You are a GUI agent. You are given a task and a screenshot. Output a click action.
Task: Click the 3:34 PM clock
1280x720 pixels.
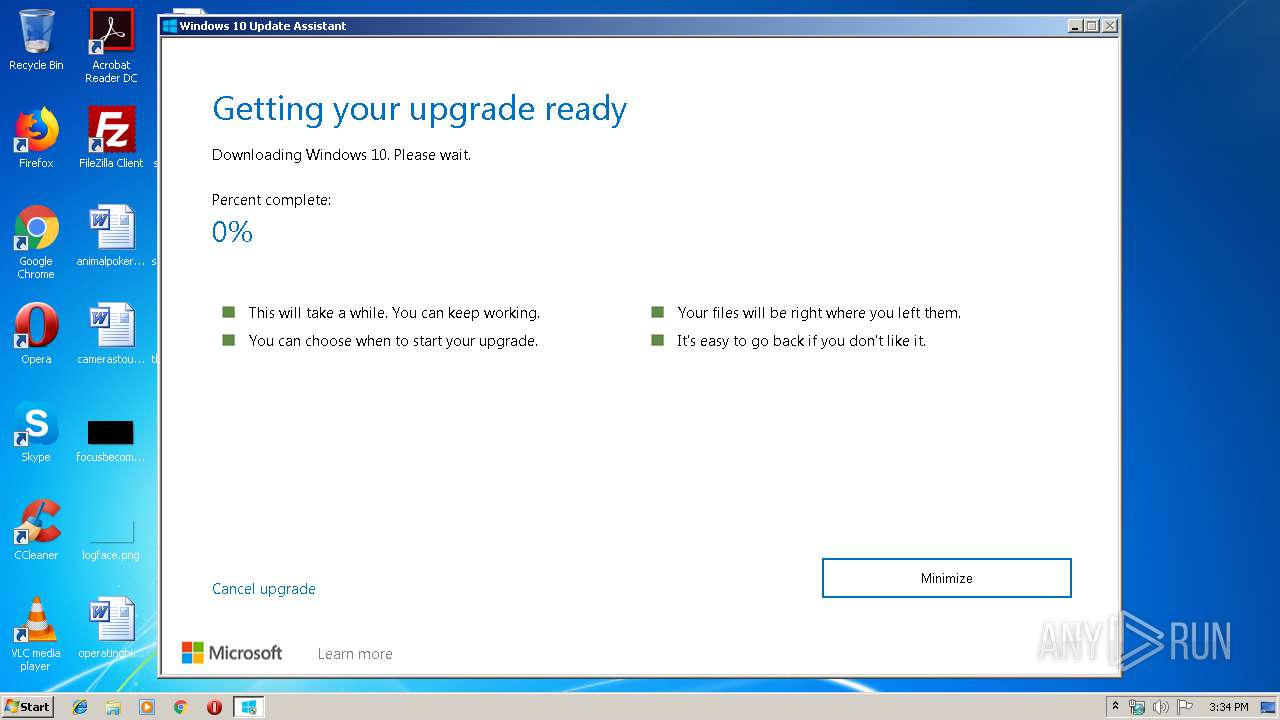coord(1229,707)
